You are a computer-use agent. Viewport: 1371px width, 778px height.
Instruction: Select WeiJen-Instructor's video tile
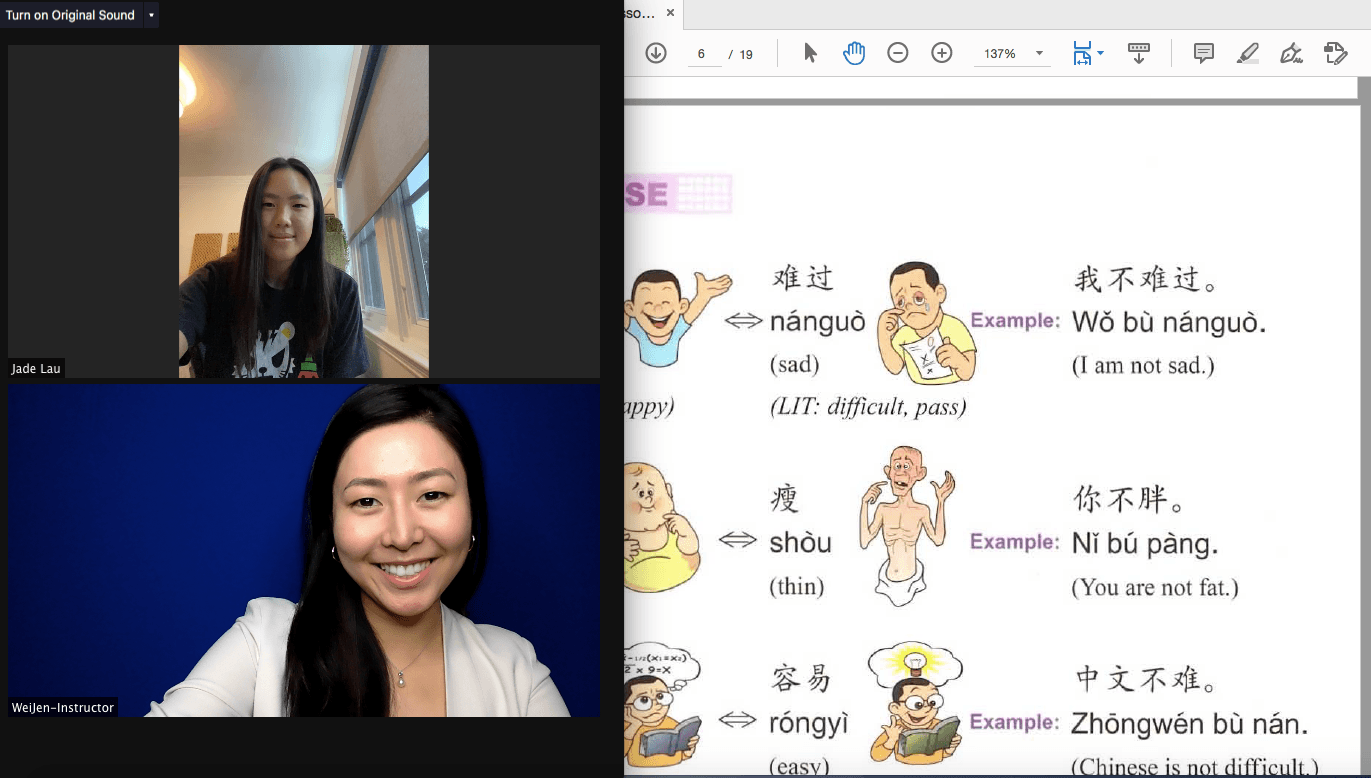[304, 550]
